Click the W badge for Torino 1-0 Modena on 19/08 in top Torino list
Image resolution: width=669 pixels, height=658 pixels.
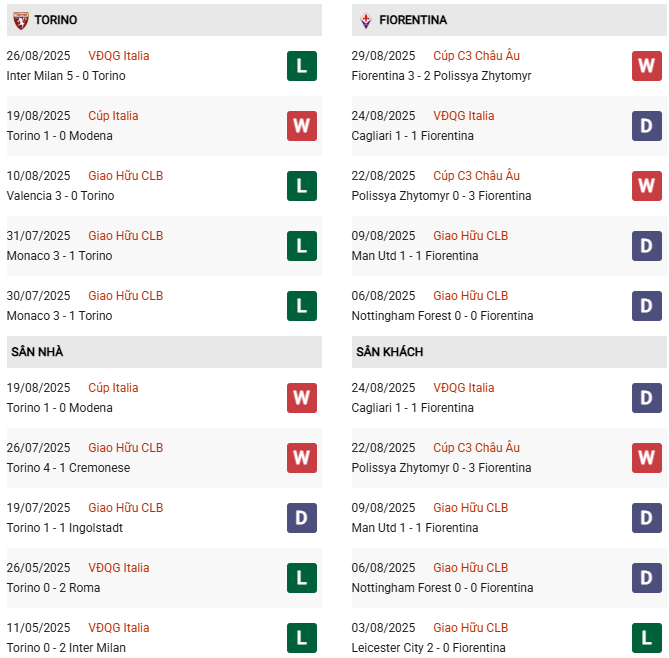click(x=301, y=126)
